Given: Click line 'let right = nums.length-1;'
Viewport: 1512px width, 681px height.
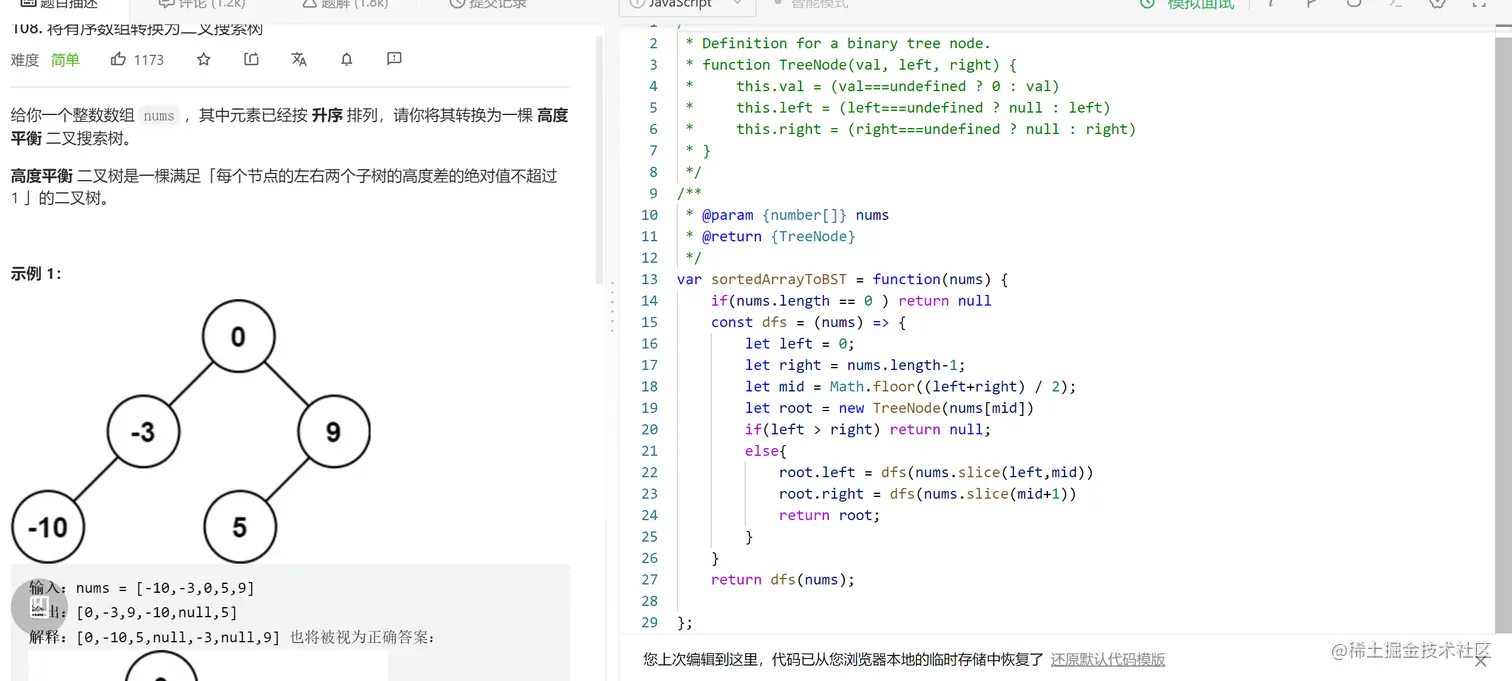Looking at the screenshot, I should coord(855,365).
